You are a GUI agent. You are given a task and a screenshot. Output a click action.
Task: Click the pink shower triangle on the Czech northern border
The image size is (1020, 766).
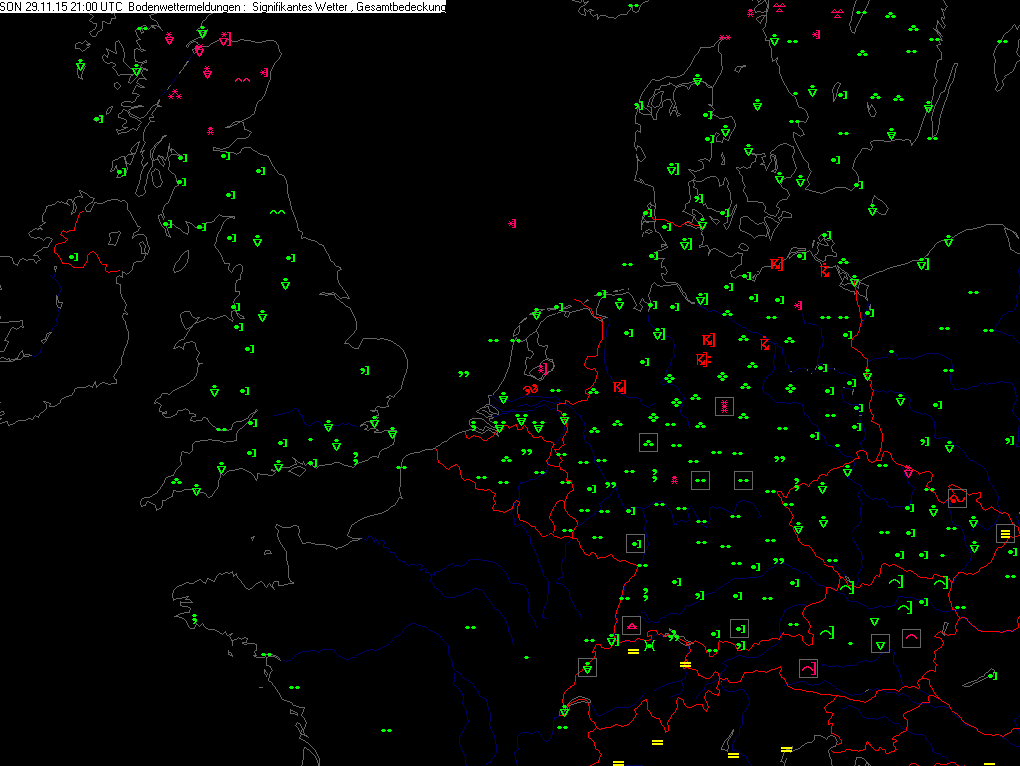(x=908, y=471)
